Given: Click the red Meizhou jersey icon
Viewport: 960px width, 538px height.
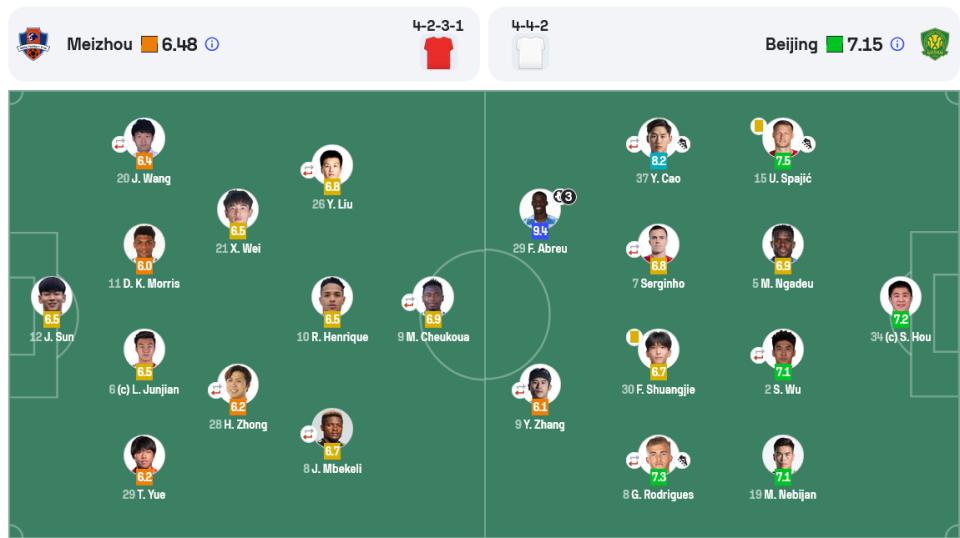Looking at the screenshot, I should 438,53.
